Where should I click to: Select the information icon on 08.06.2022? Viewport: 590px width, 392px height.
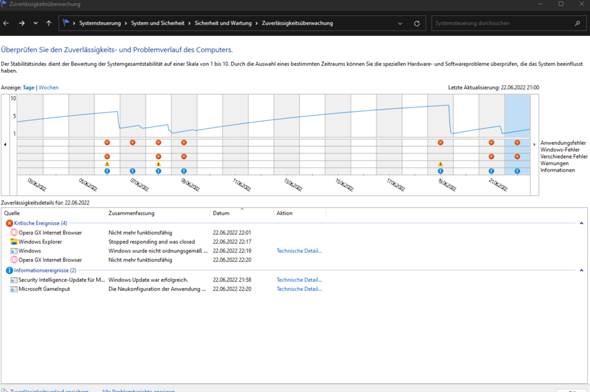(x=158, y=171)
